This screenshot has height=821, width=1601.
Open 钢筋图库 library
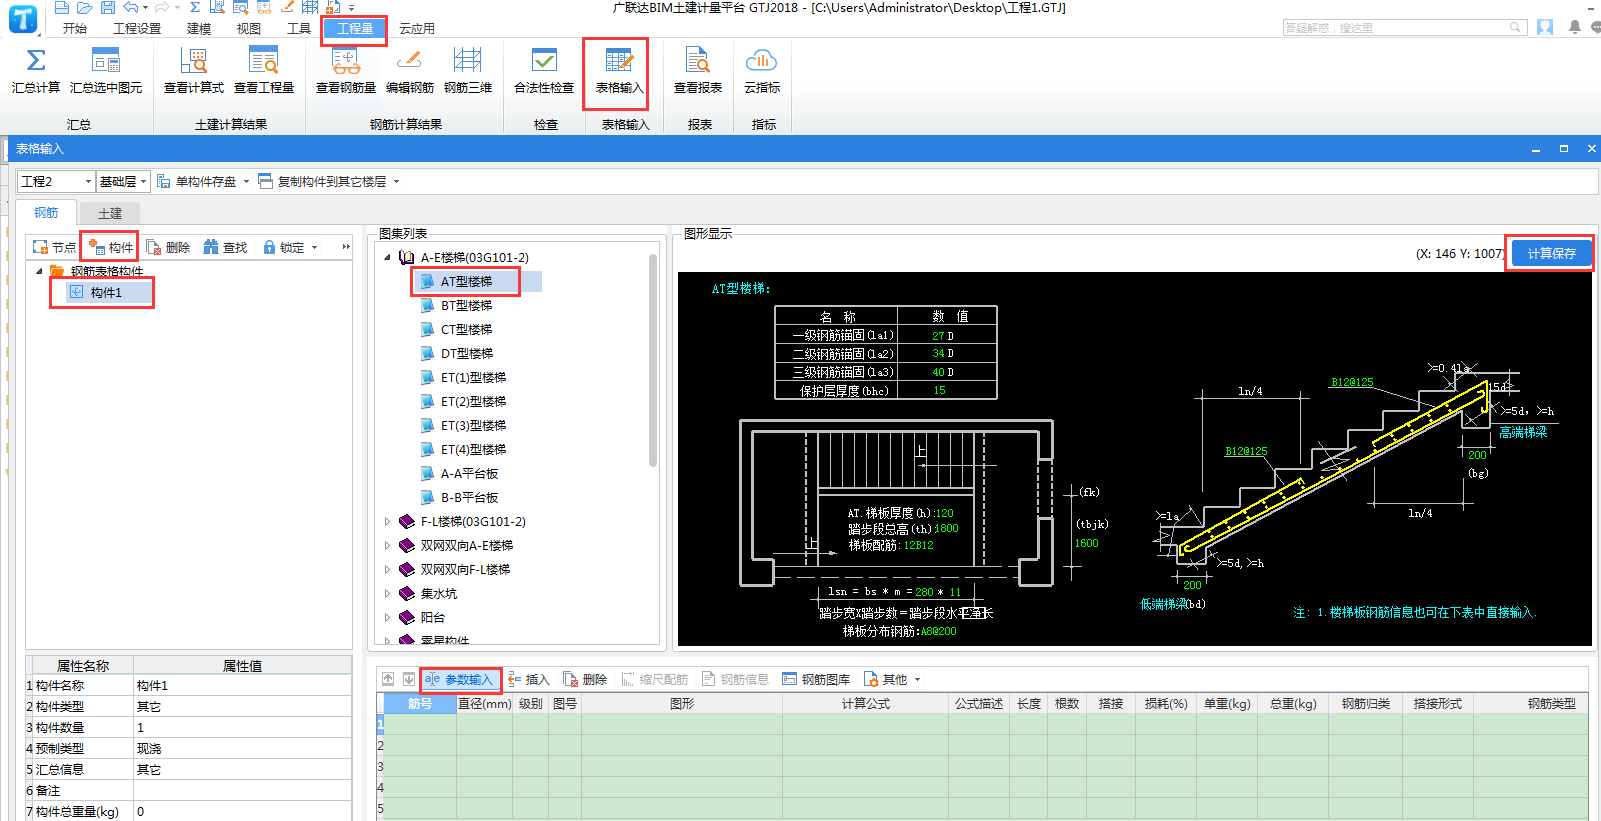click(x=816, y=679)
